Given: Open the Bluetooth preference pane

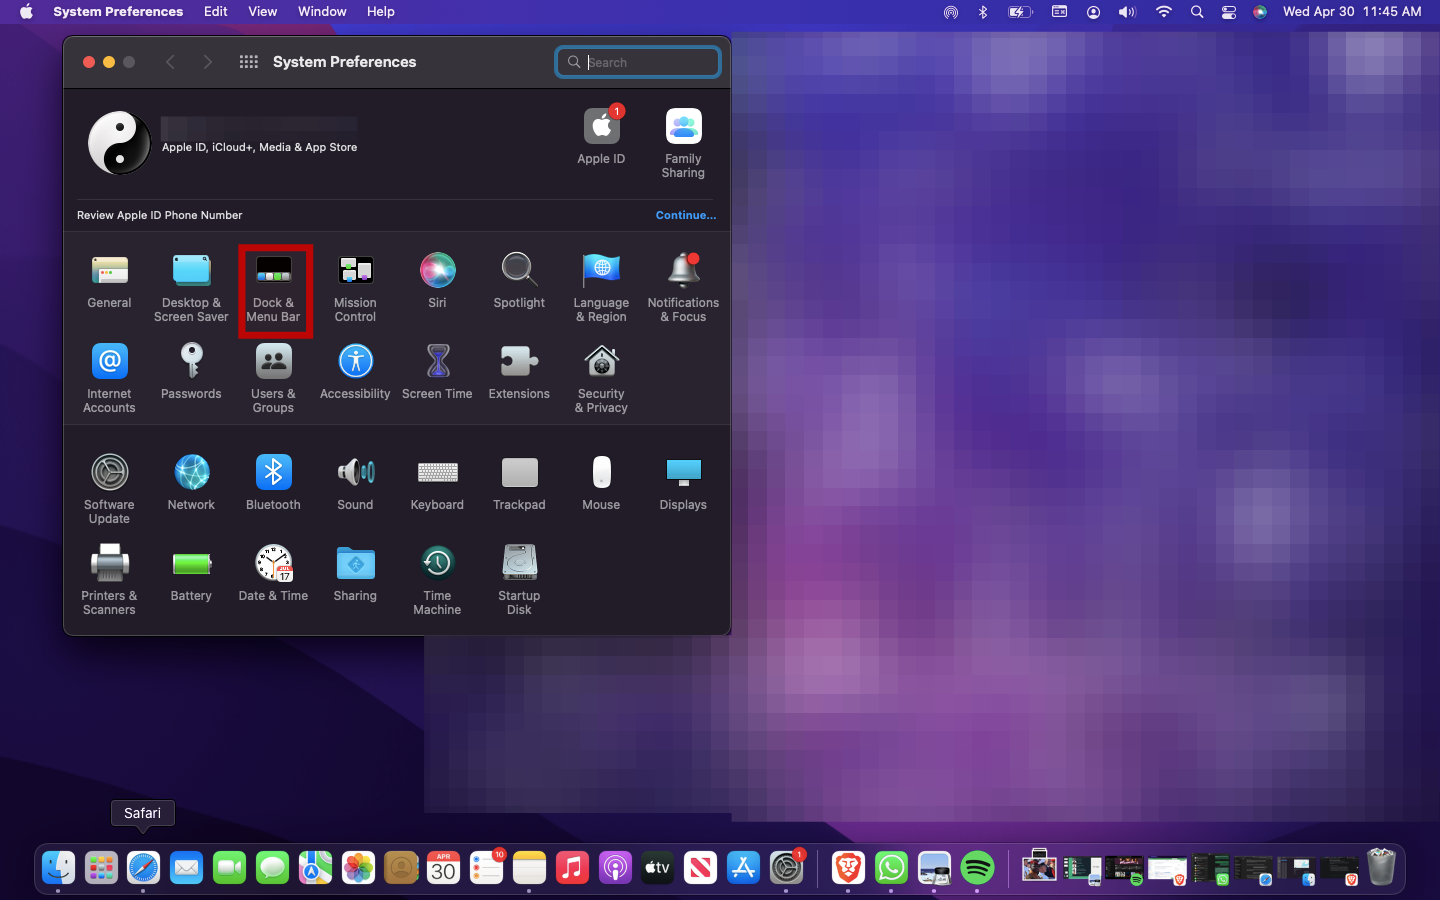Looking at the screenshot, I should (x=273, y=482).
